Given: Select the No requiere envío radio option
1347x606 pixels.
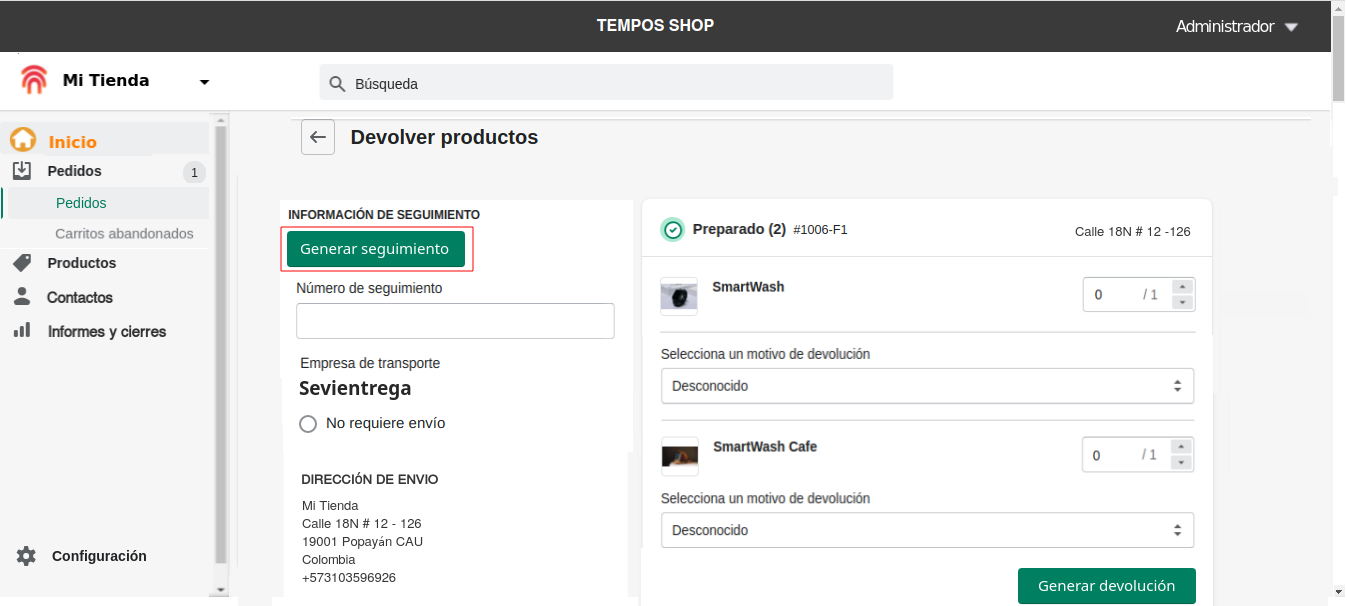Looking at the screenshot, I should pyautogui.click(x=308, y=423).
